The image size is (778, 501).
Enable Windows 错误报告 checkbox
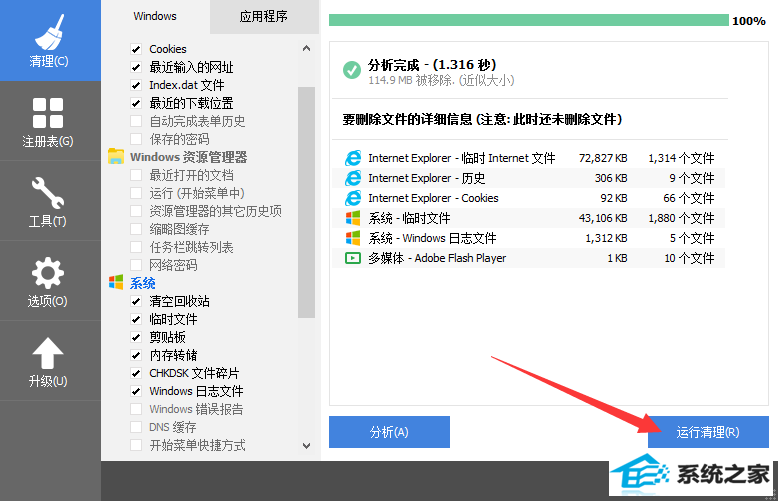136,409
